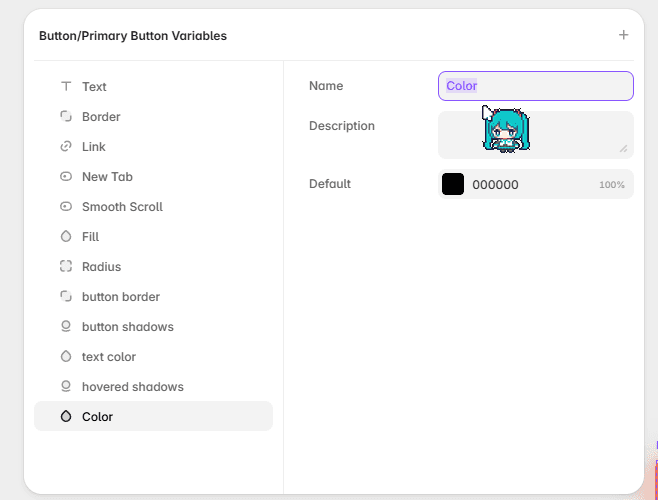Open the black Default color swatch
This screenshot has height=500, width=658.
(x=453, y=184)
